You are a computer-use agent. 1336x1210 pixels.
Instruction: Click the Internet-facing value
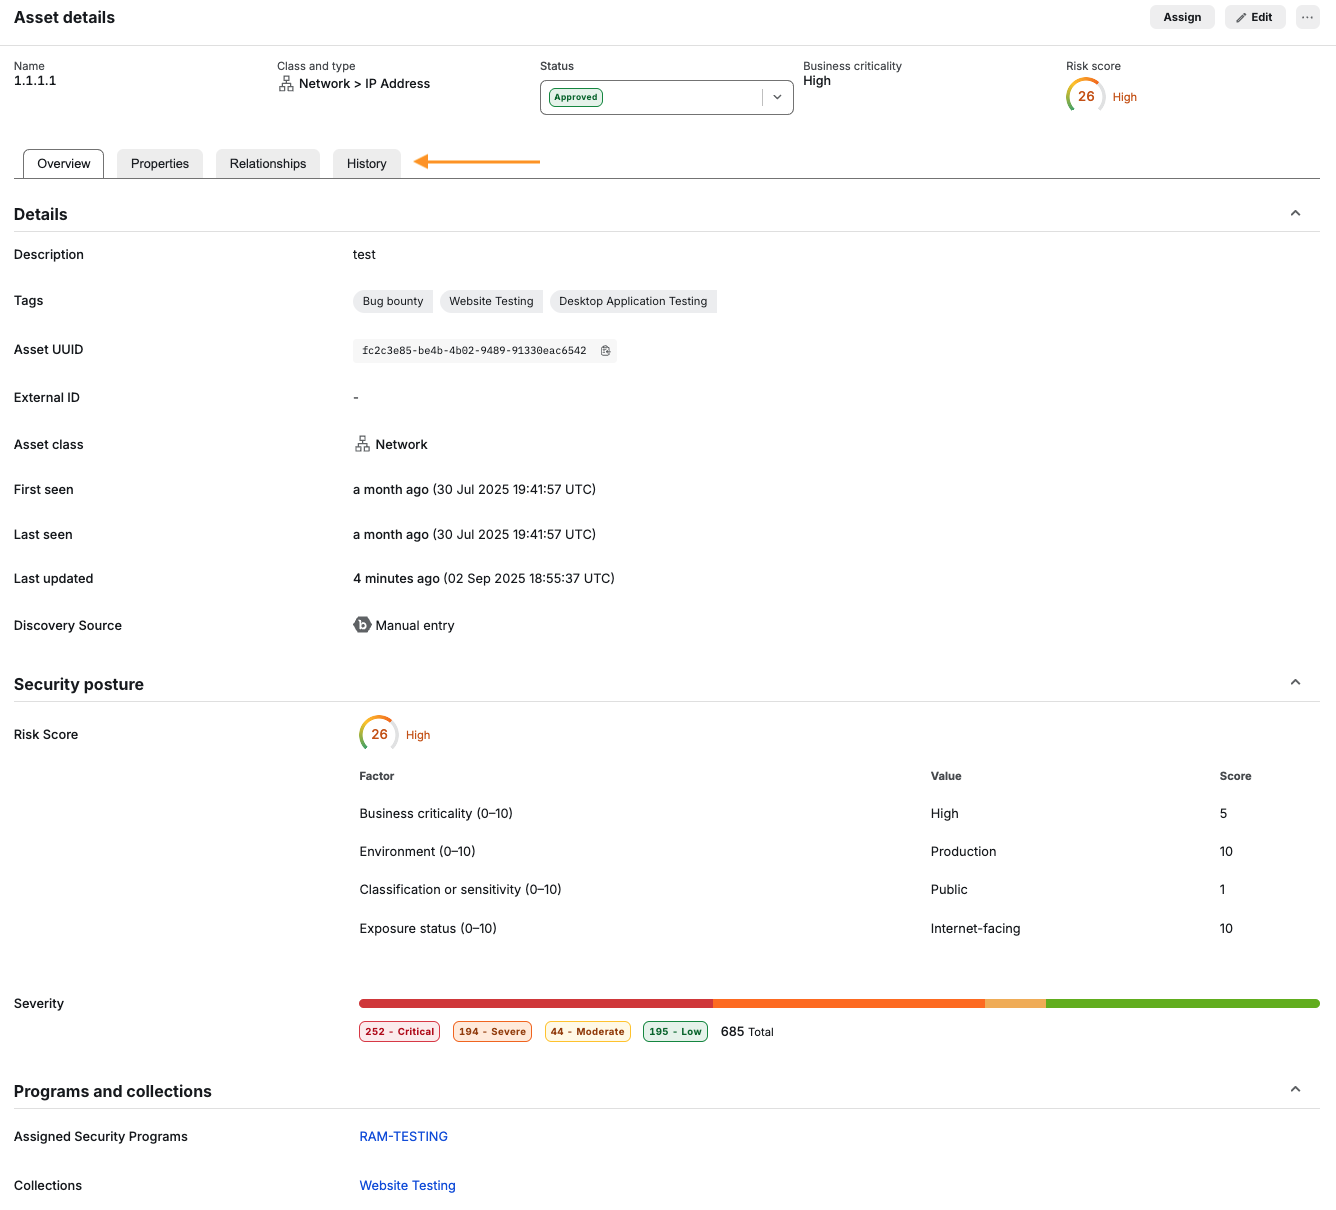coord(975,929)
